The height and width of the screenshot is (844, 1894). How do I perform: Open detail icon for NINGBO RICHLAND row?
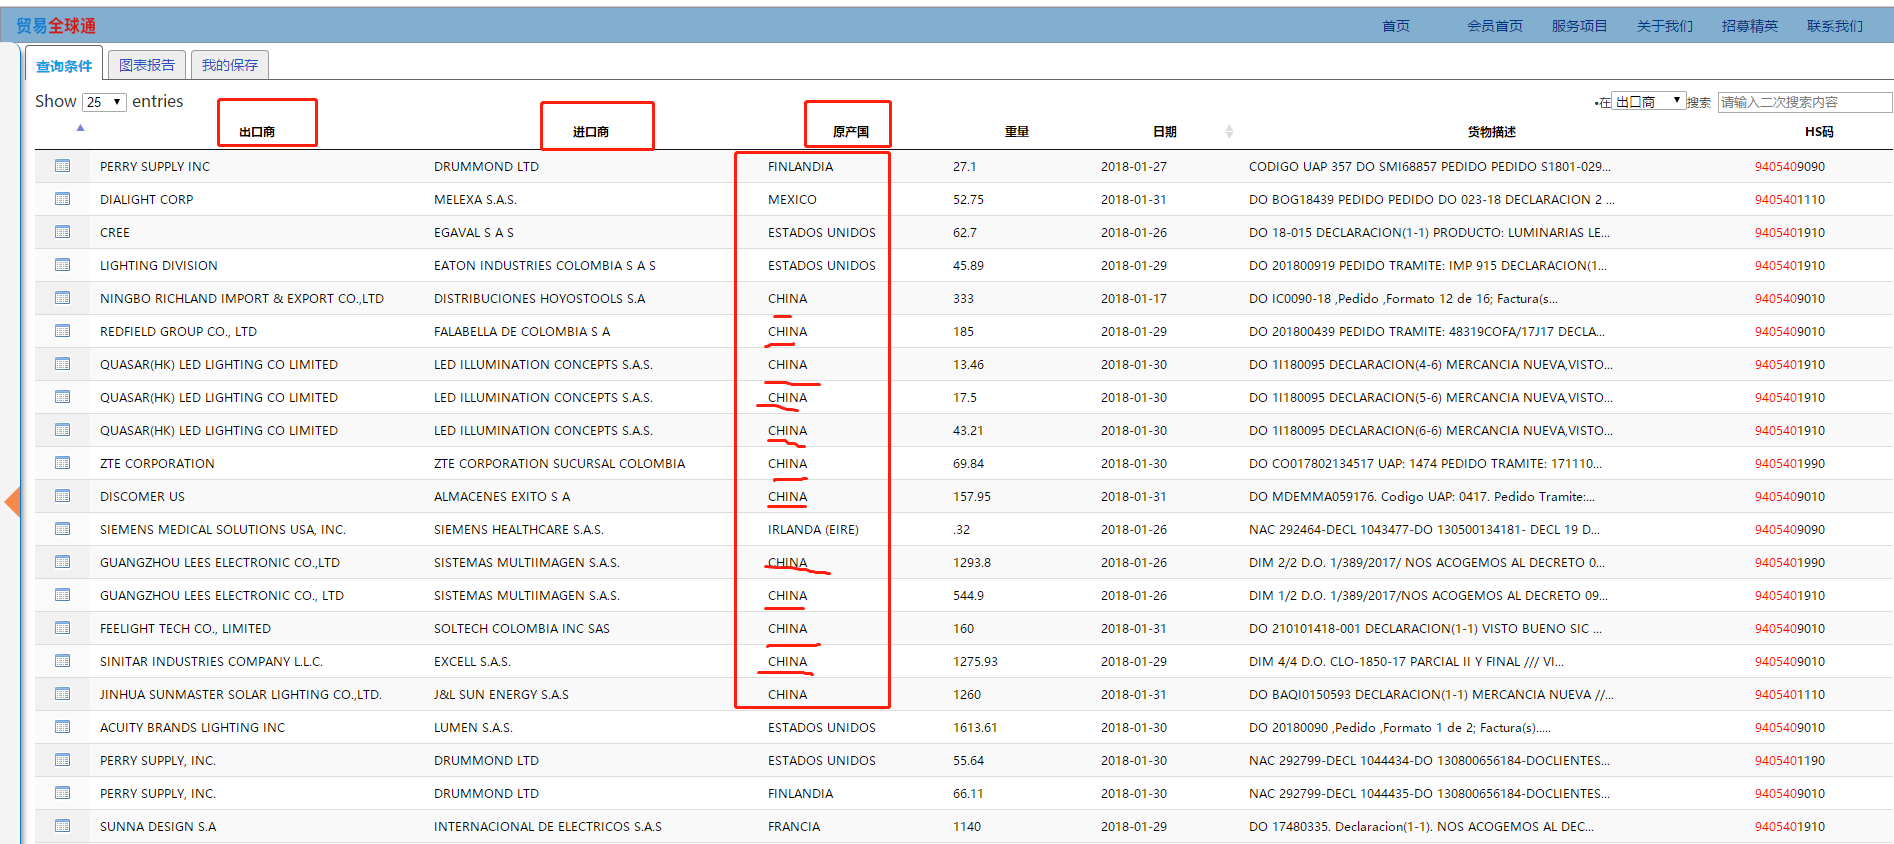[62, 298]
